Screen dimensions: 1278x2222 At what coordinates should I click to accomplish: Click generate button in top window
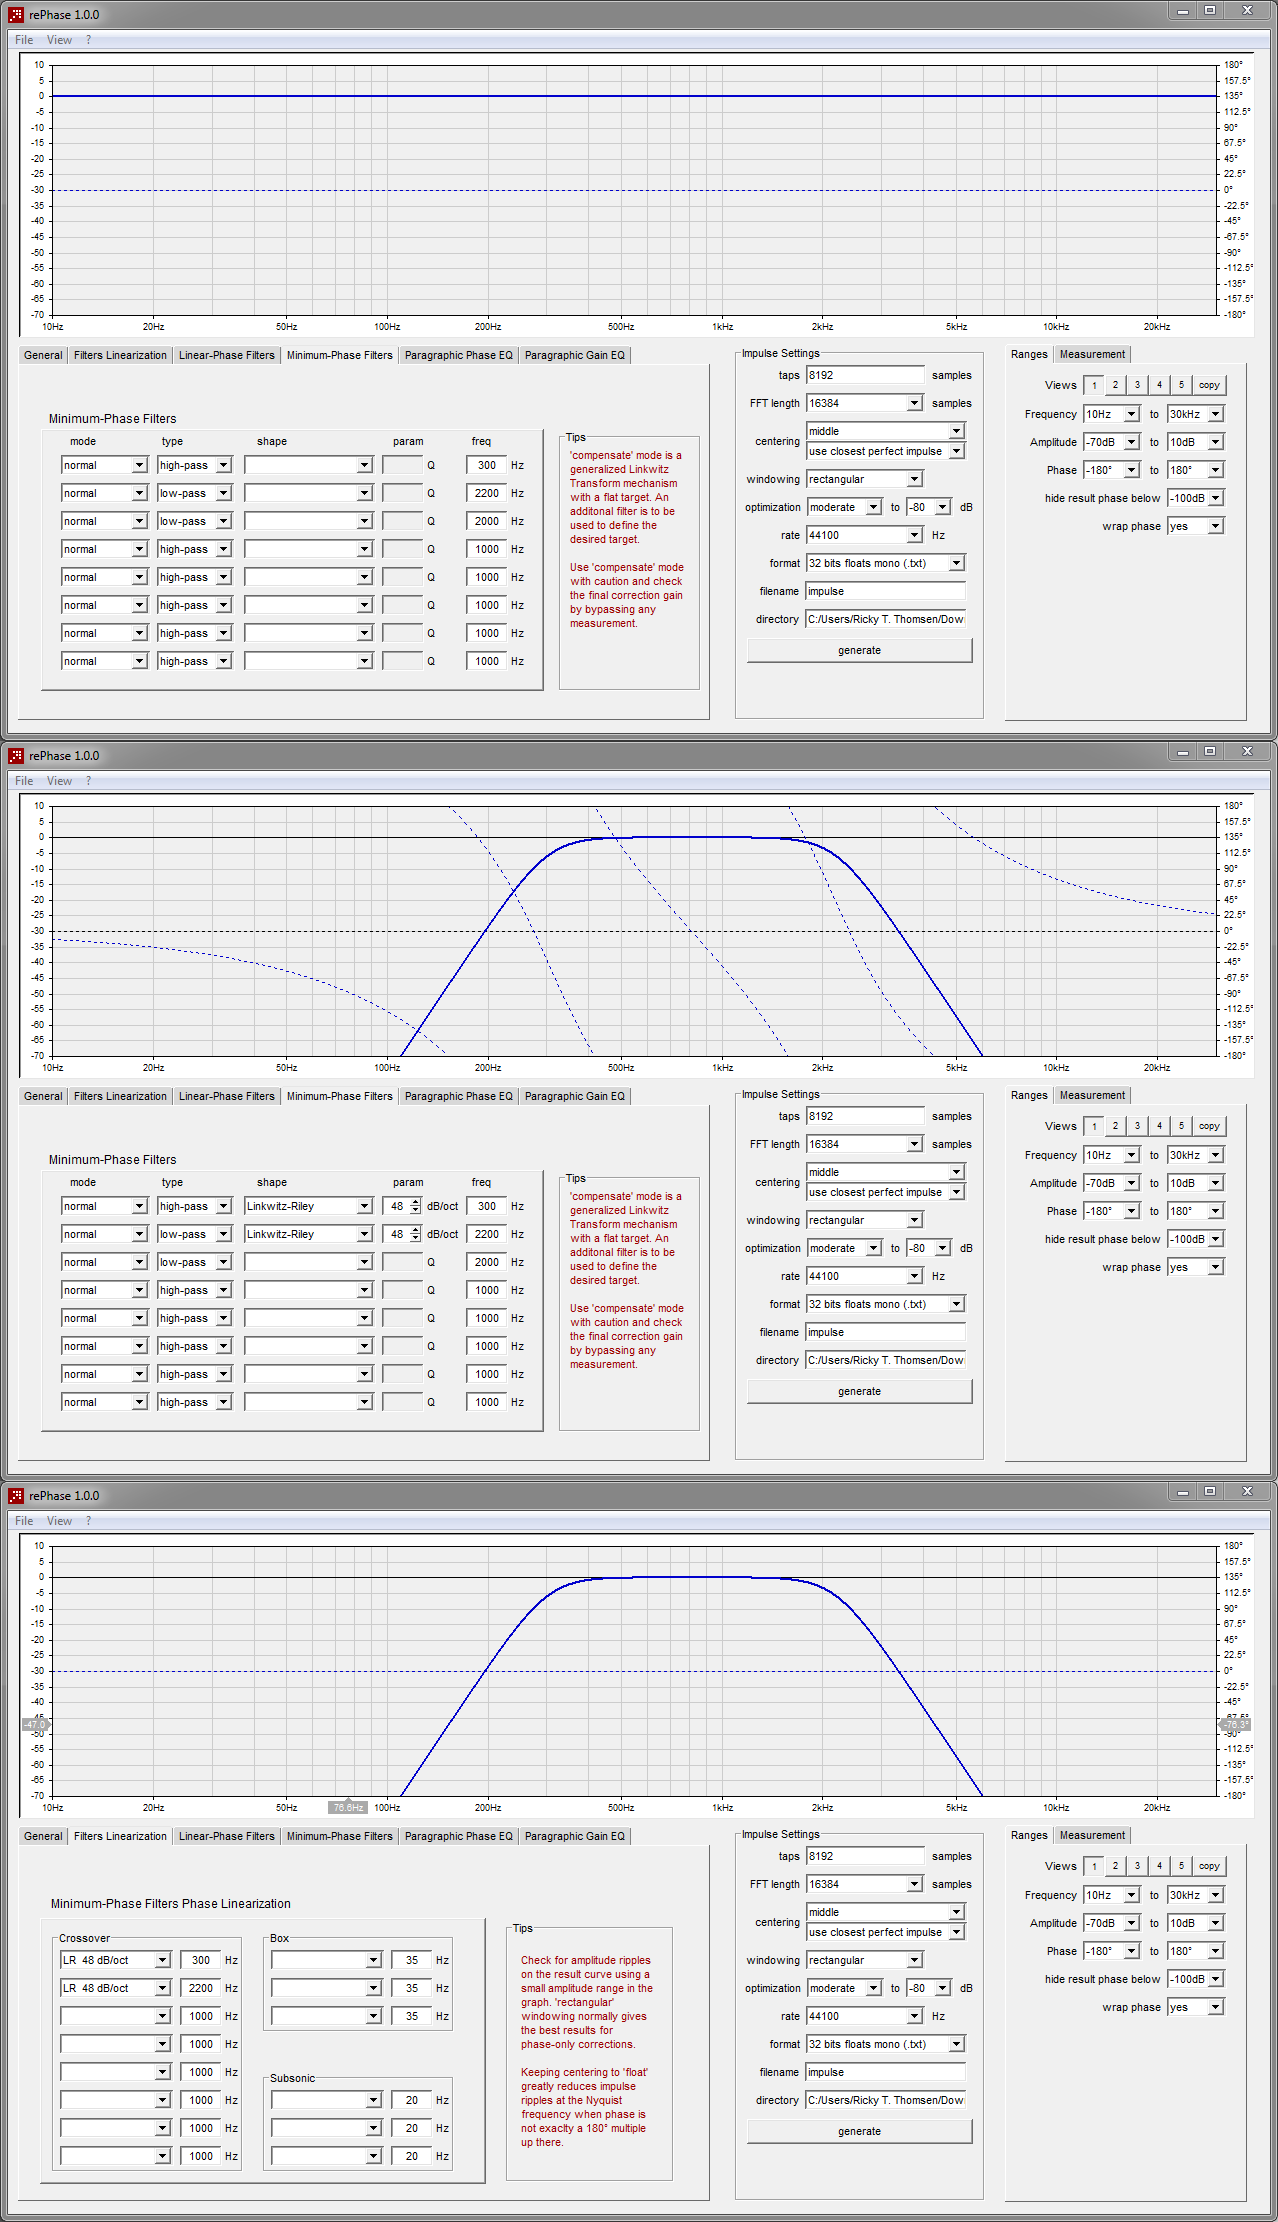pos(859,650)
